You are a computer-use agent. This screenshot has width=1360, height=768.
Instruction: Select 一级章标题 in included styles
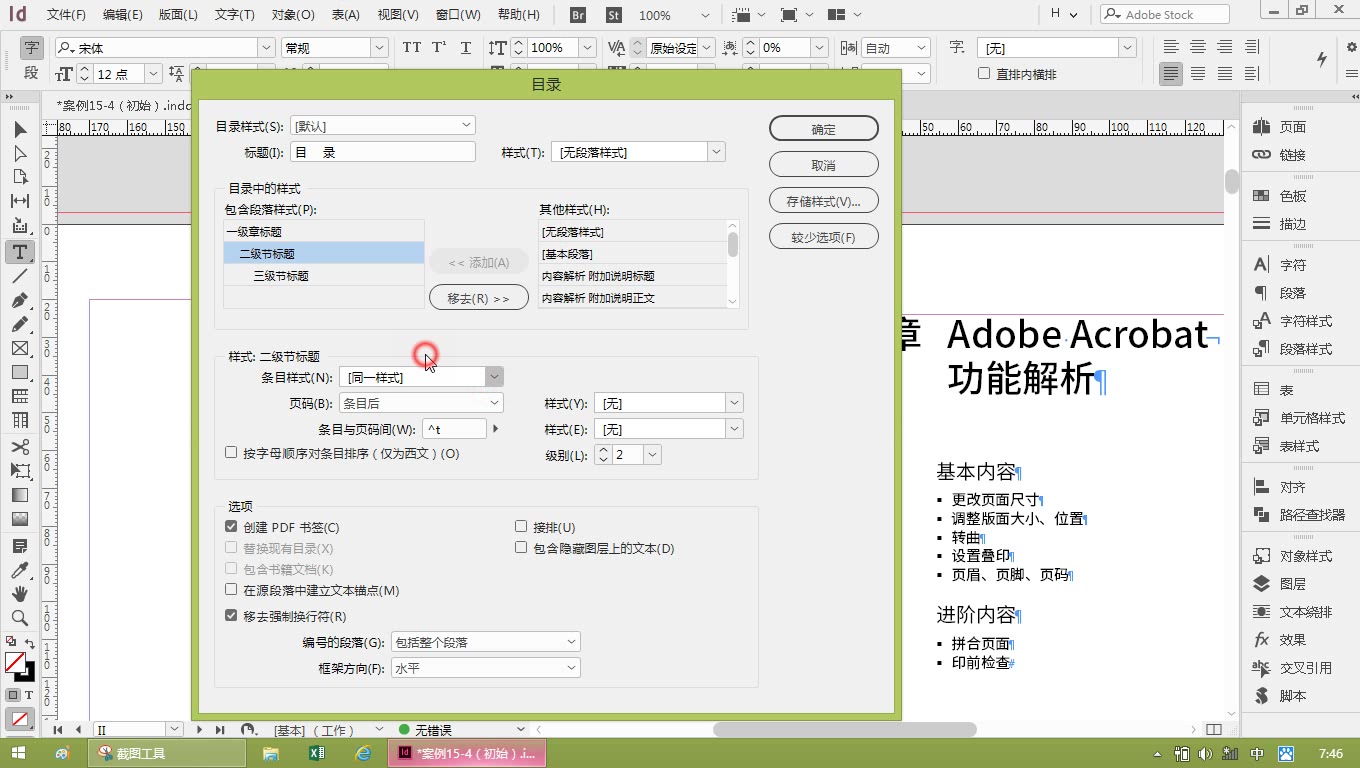coord(324,232)
